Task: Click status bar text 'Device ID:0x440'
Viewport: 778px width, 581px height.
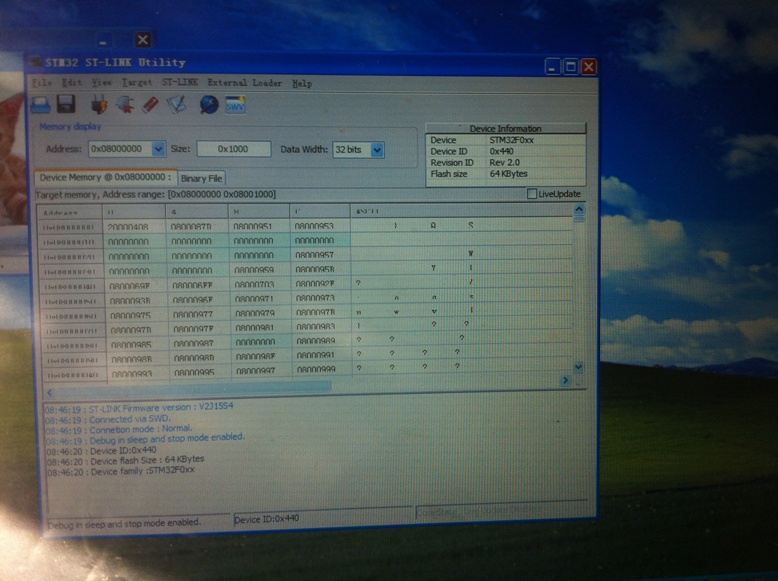Action: 266,518
